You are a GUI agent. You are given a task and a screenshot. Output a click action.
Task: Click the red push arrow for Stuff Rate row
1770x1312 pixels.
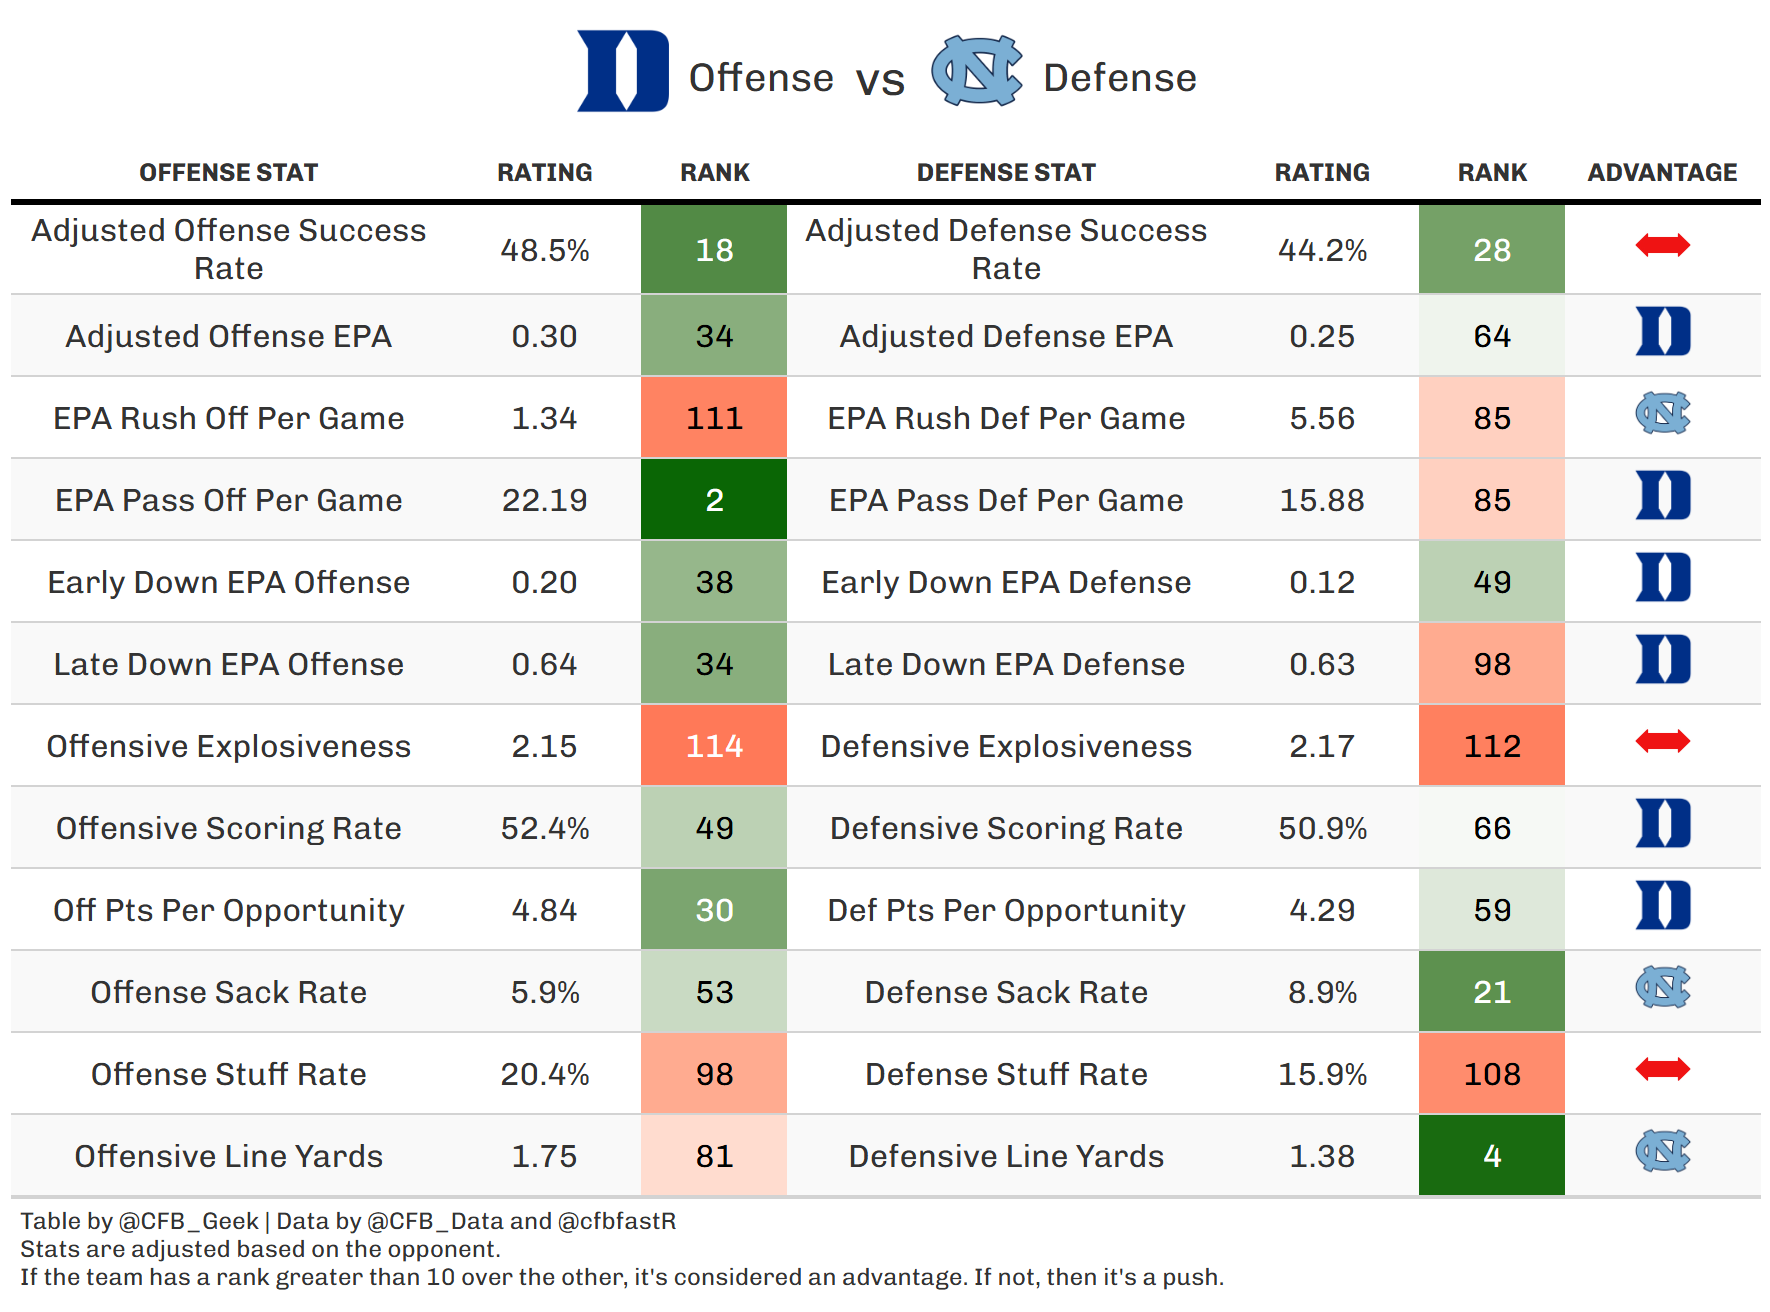(x=1662, y=1070)
